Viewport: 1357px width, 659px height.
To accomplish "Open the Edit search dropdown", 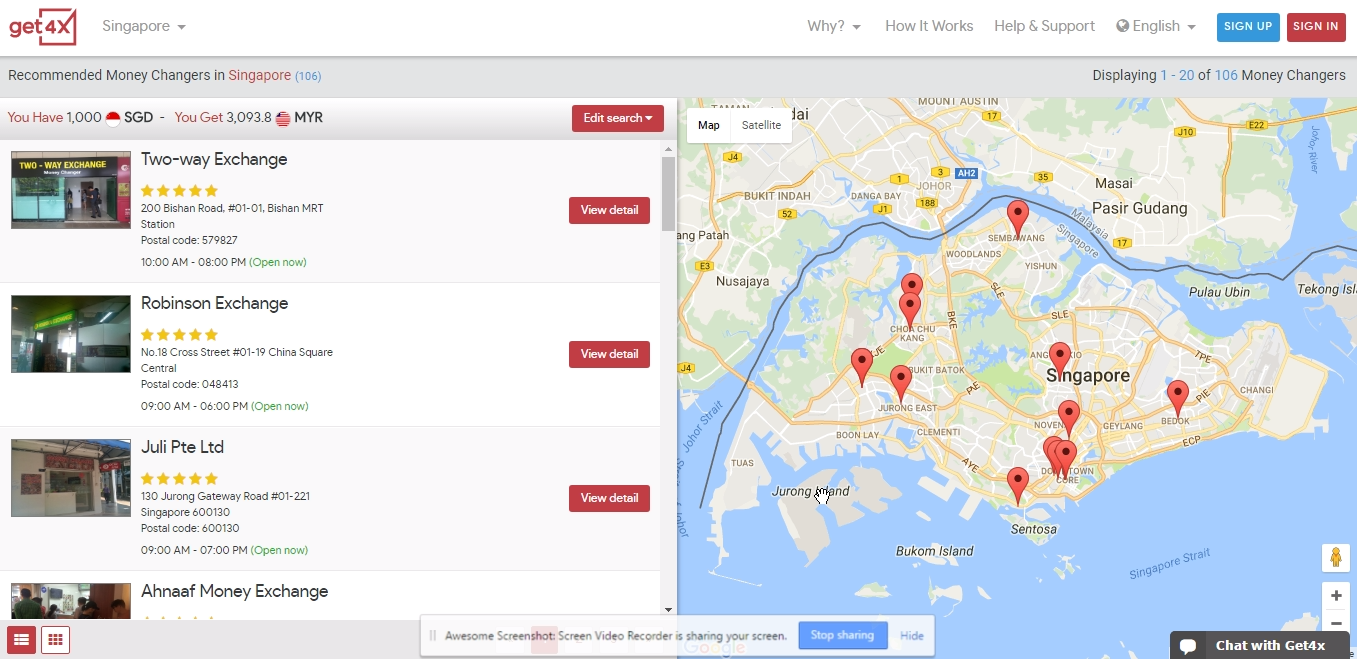I will pyautogui.click(x=618, y=118).
